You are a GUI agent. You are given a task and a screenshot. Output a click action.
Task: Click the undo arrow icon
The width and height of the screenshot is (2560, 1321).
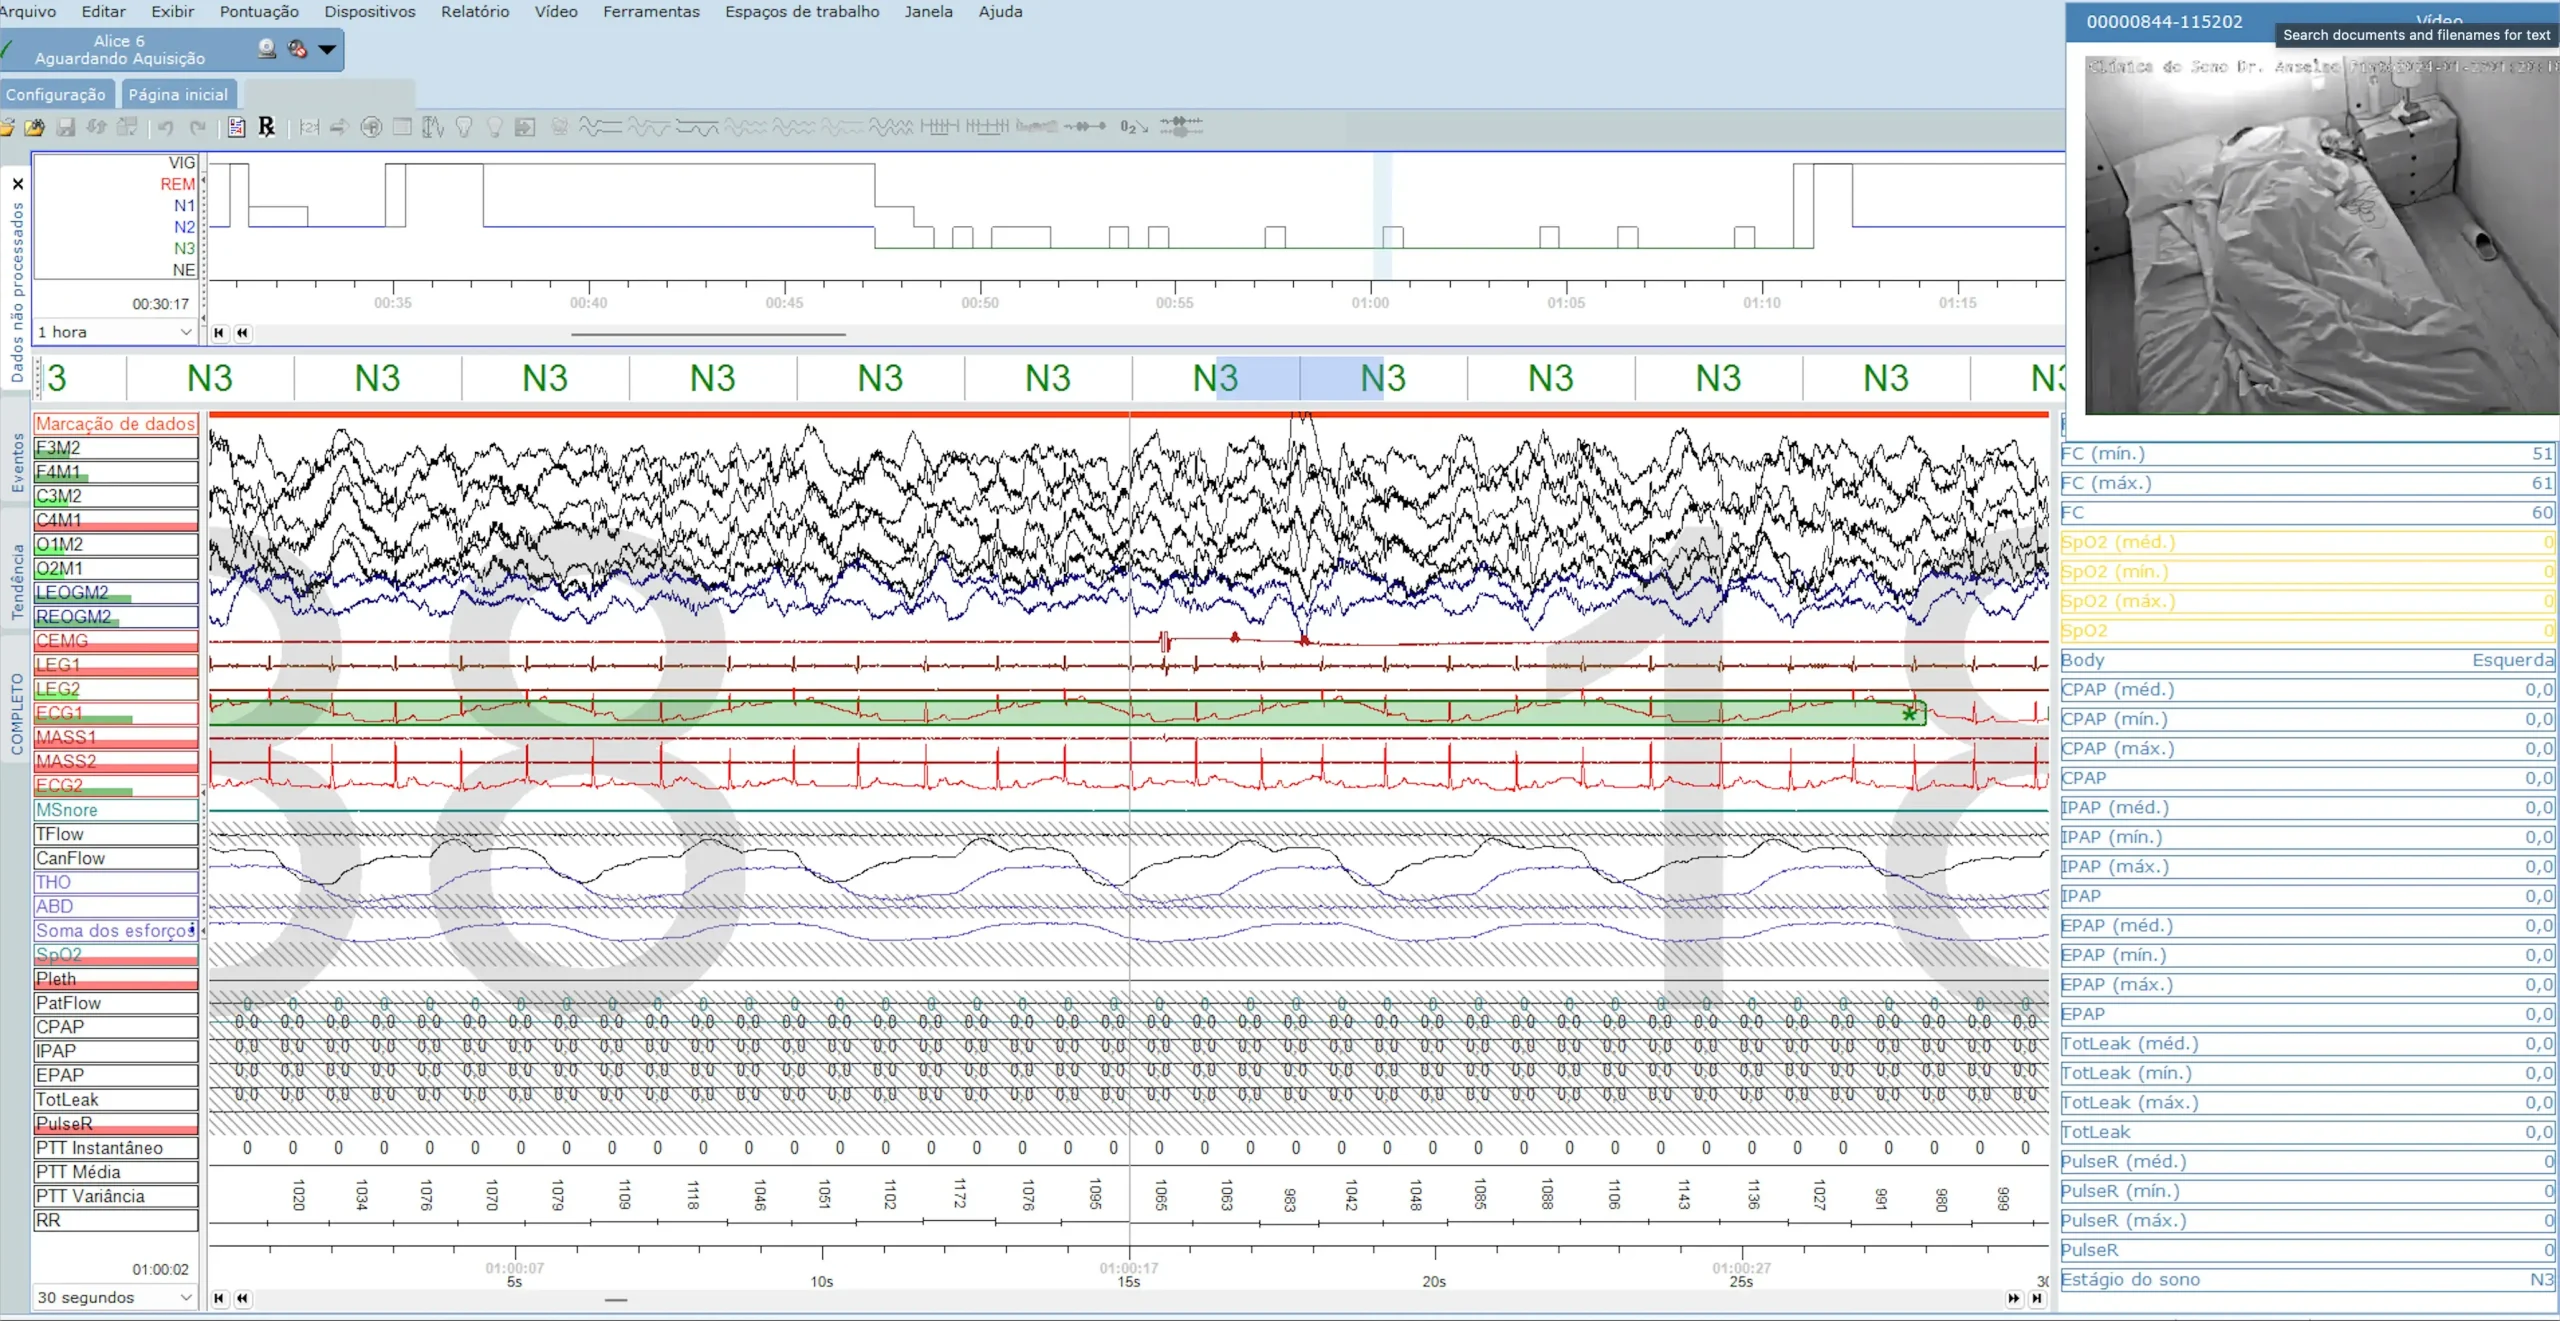click(166, 127)
